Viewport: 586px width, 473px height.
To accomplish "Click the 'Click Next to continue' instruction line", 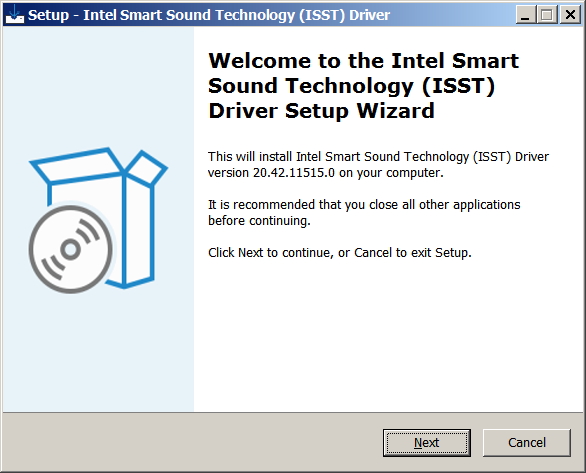I will pyautogui.click(x=340, y=253).
